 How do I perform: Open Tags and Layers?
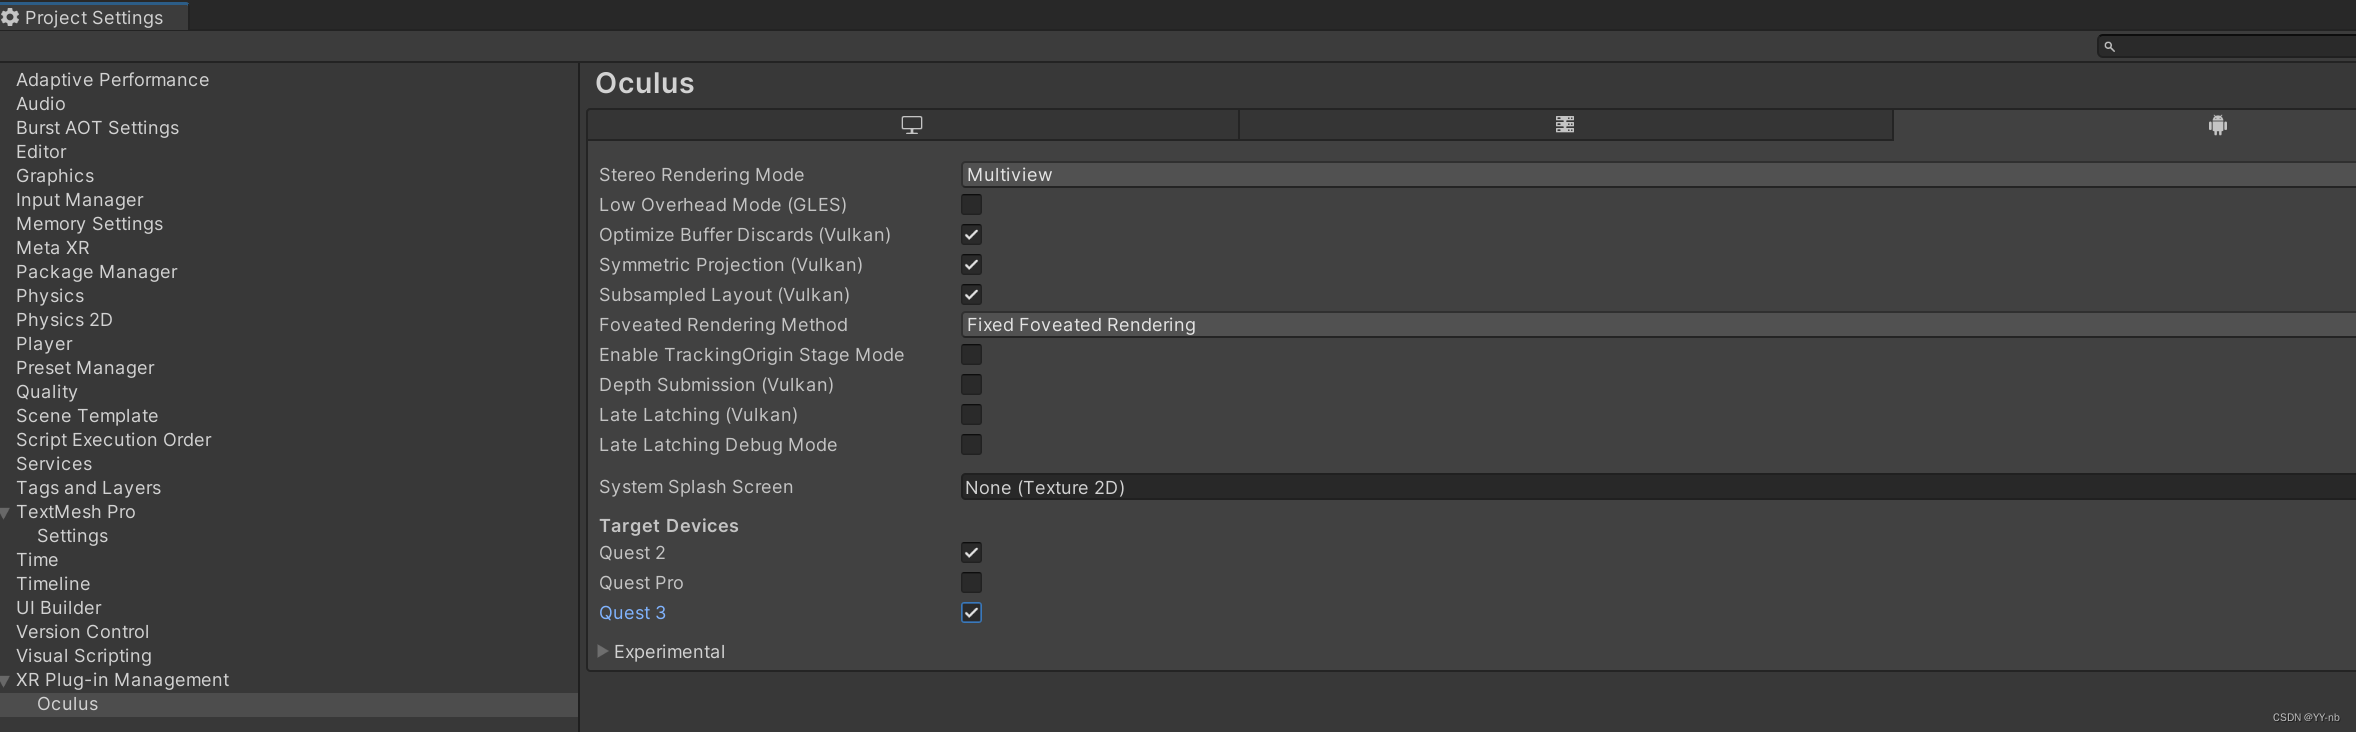tap(88, 488)
